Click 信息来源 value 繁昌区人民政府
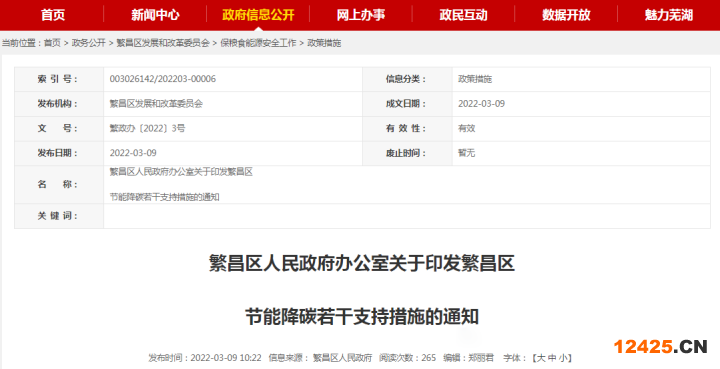This screenshot has height=369, width=720. (342, 358)
